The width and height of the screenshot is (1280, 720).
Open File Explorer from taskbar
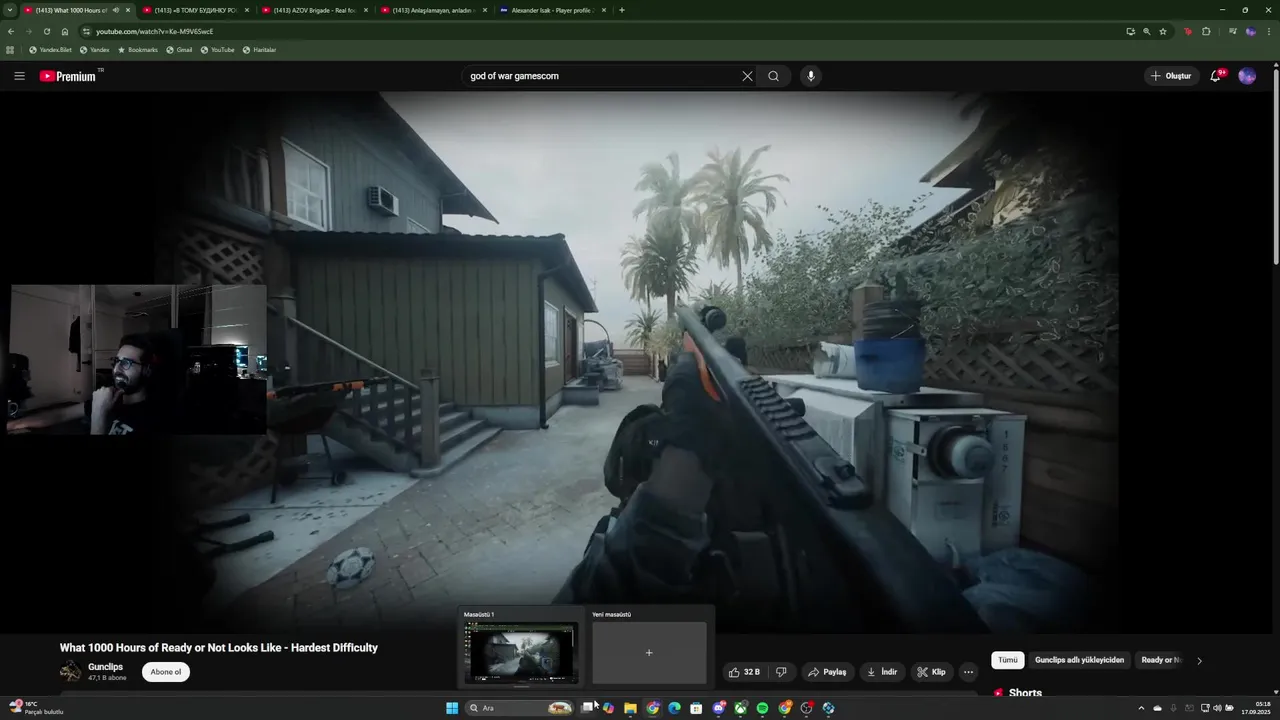(630, 708)
